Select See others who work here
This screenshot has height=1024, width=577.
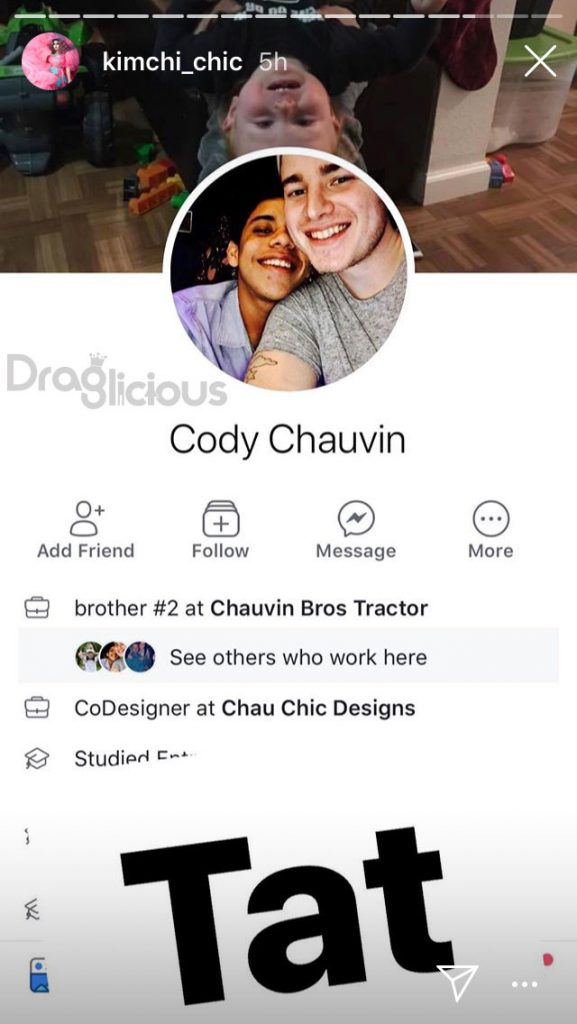point(288,656)
